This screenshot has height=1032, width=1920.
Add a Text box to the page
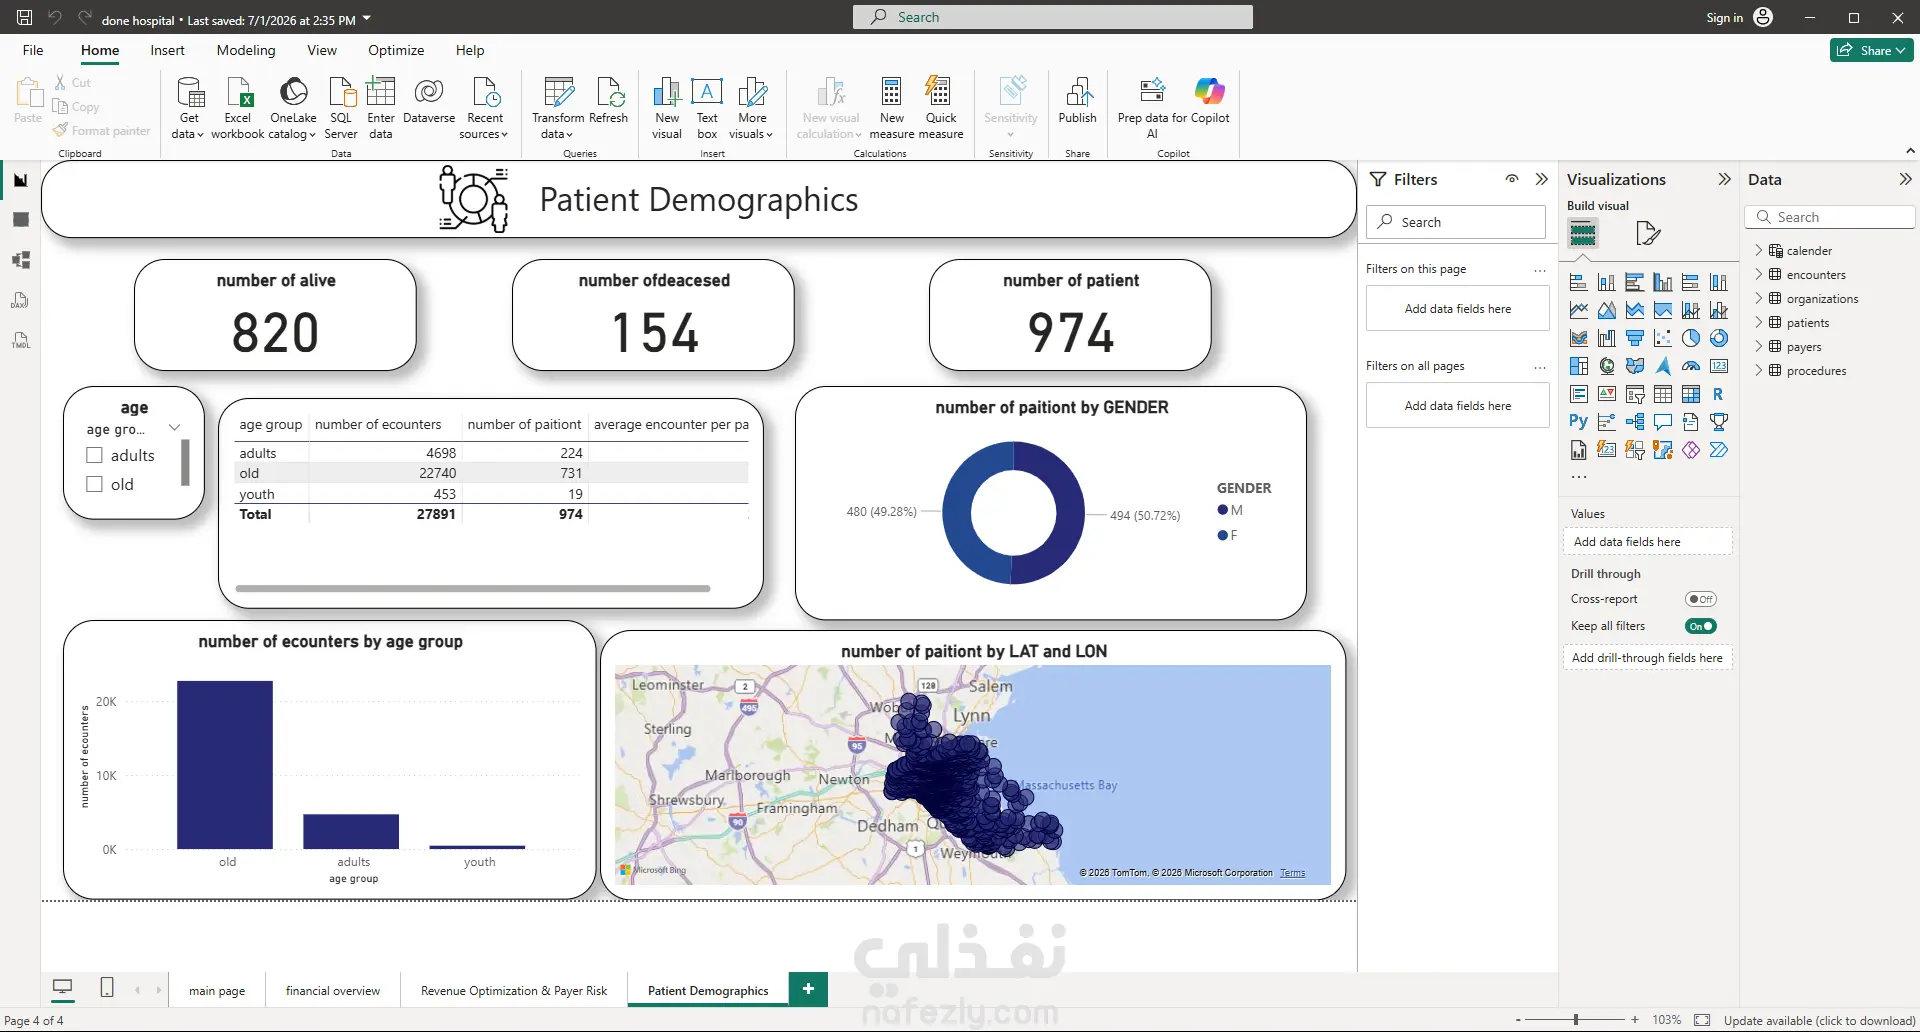point(707,108)
